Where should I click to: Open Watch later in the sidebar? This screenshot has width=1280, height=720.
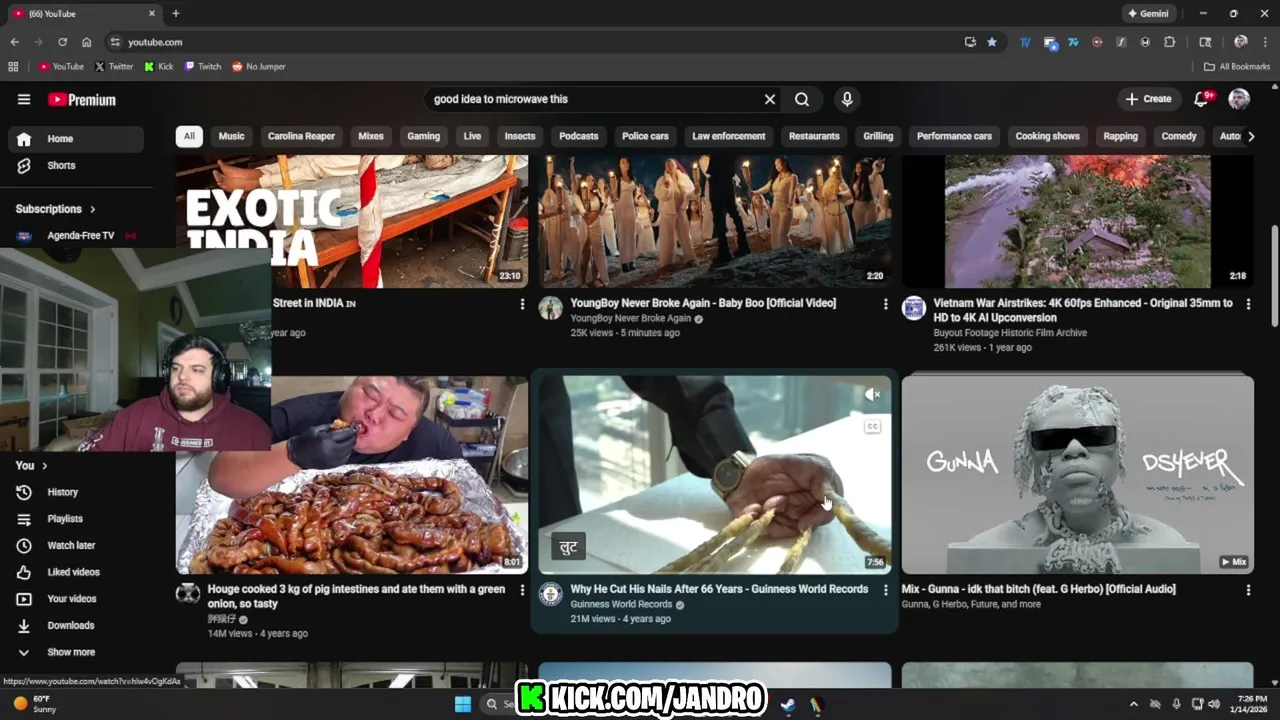pyautogui.click(x=76, y=545)
